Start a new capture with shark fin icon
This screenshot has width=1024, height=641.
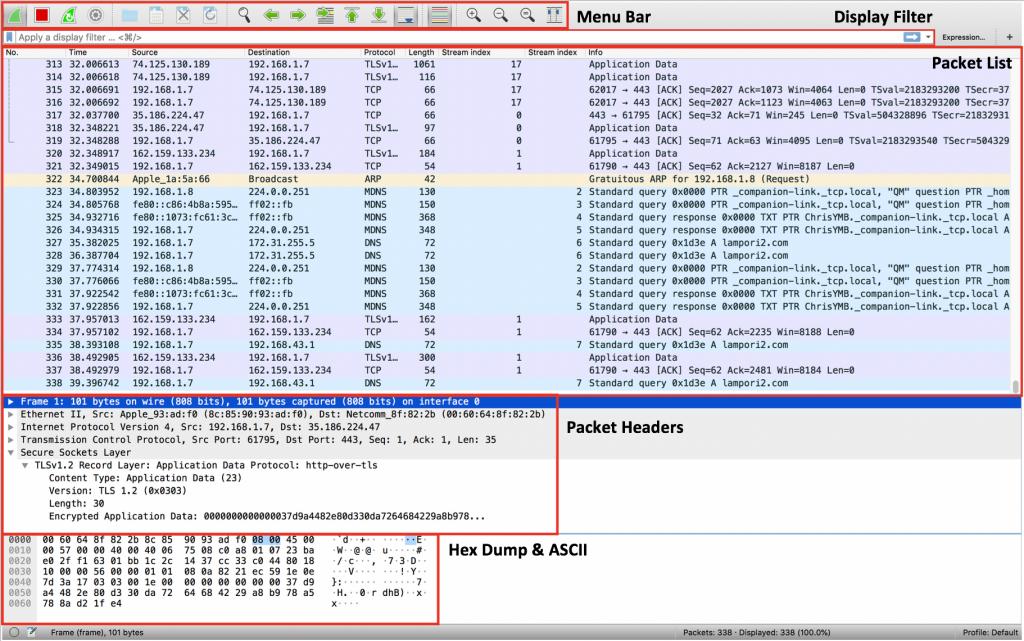[16, 14]
